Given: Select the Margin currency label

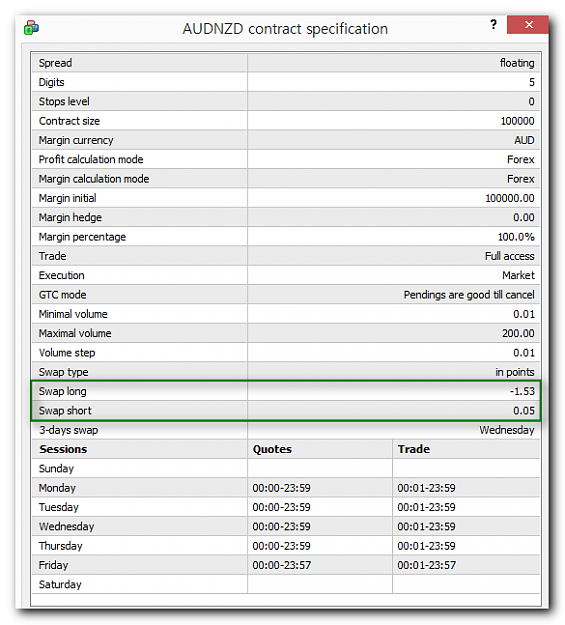Looking at the screenshot, I should tap(76, 140).
